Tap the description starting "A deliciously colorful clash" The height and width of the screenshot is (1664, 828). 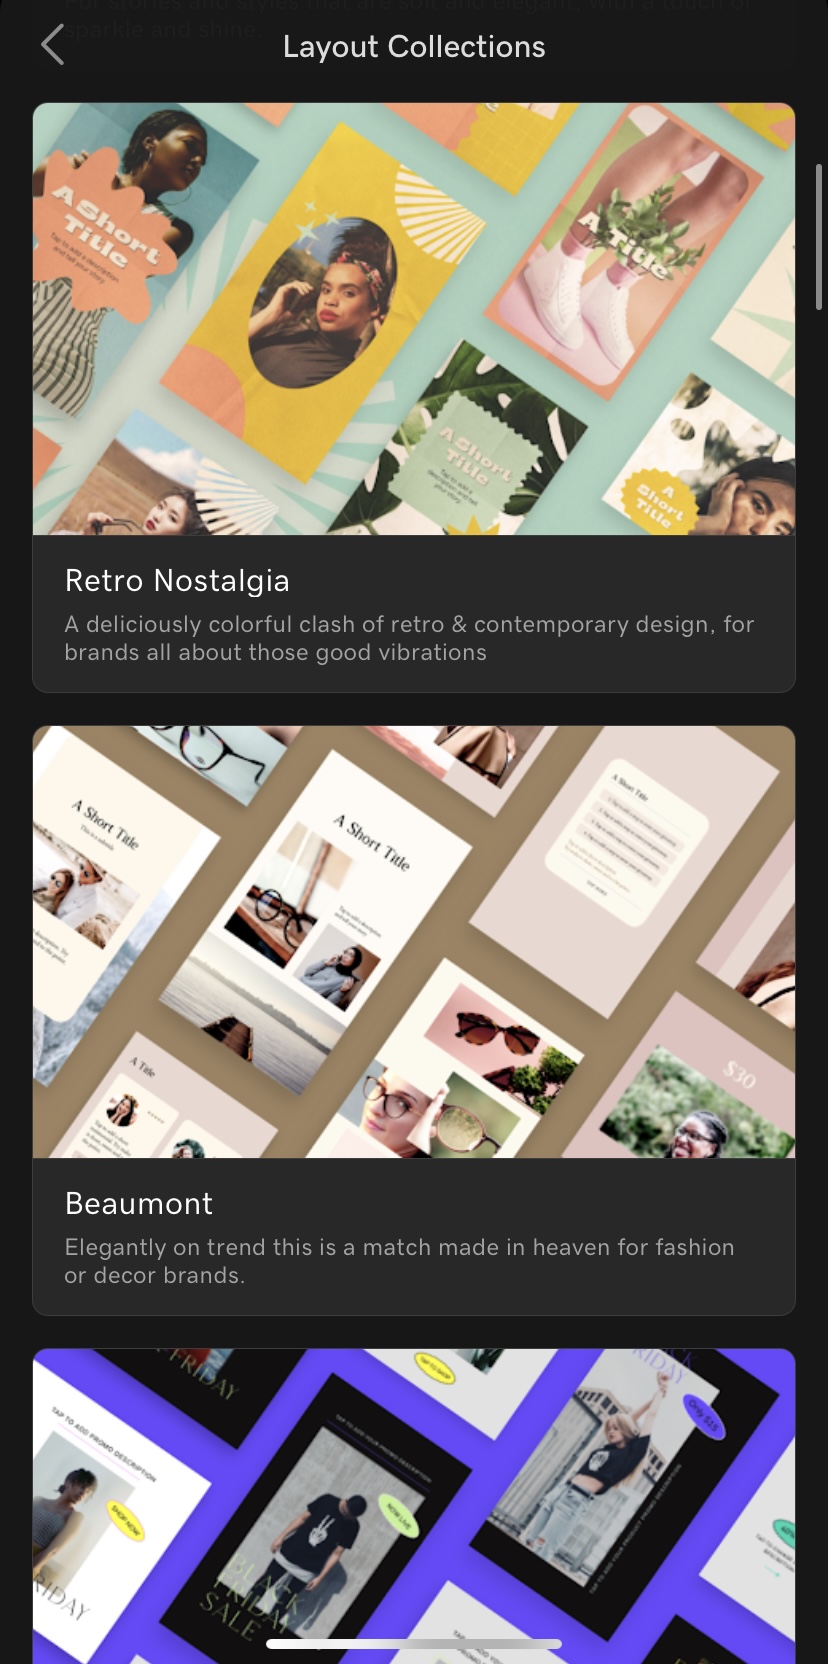point(409,638)
